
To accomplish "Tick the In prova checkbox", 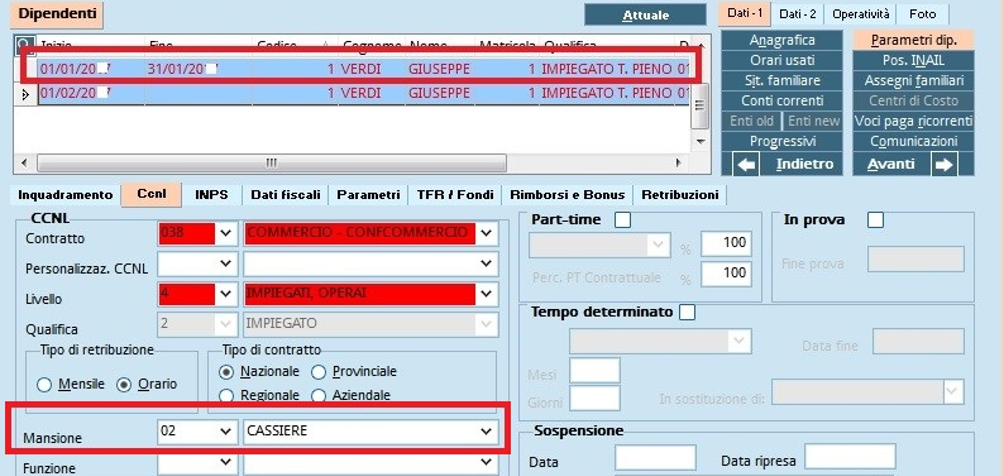I will (875, 220).
